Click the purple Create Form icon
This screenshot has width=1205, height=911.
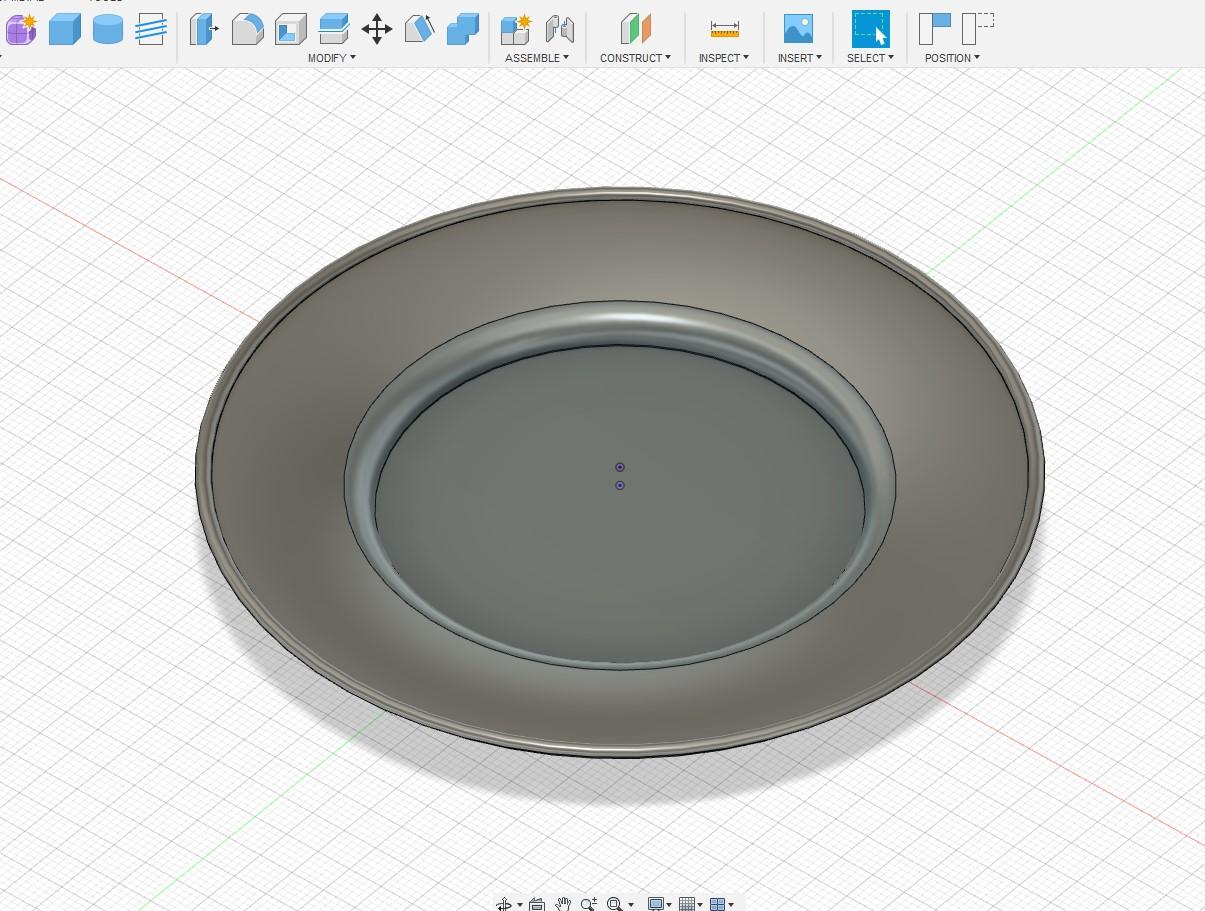[x=21, y=29]
